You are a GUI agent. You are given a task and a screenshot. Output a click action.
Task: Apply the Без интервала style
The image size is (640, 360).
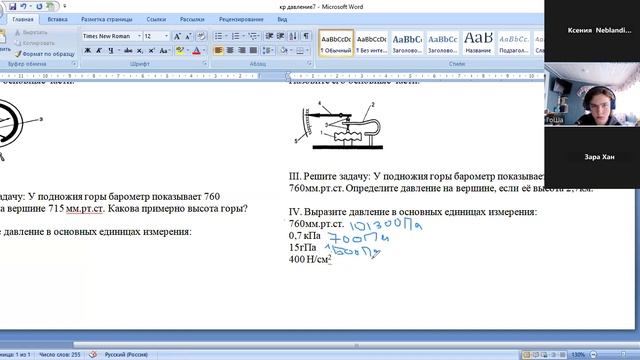tap(371, 43)
